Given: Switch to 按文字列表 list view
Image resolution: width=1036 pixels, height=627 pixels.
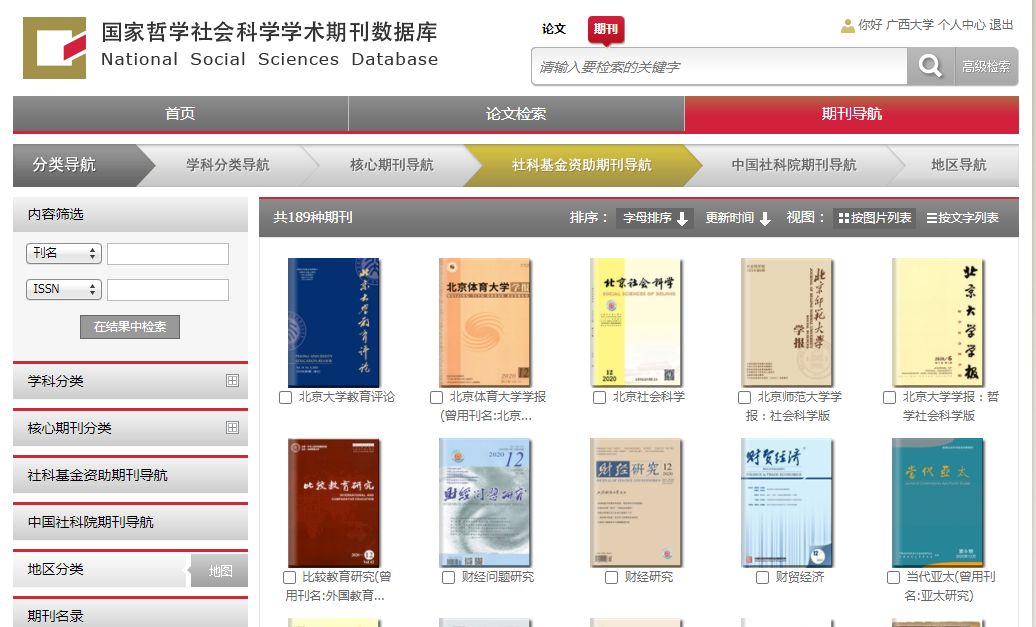Looking at the screenshot, I should tap(963, 217).
